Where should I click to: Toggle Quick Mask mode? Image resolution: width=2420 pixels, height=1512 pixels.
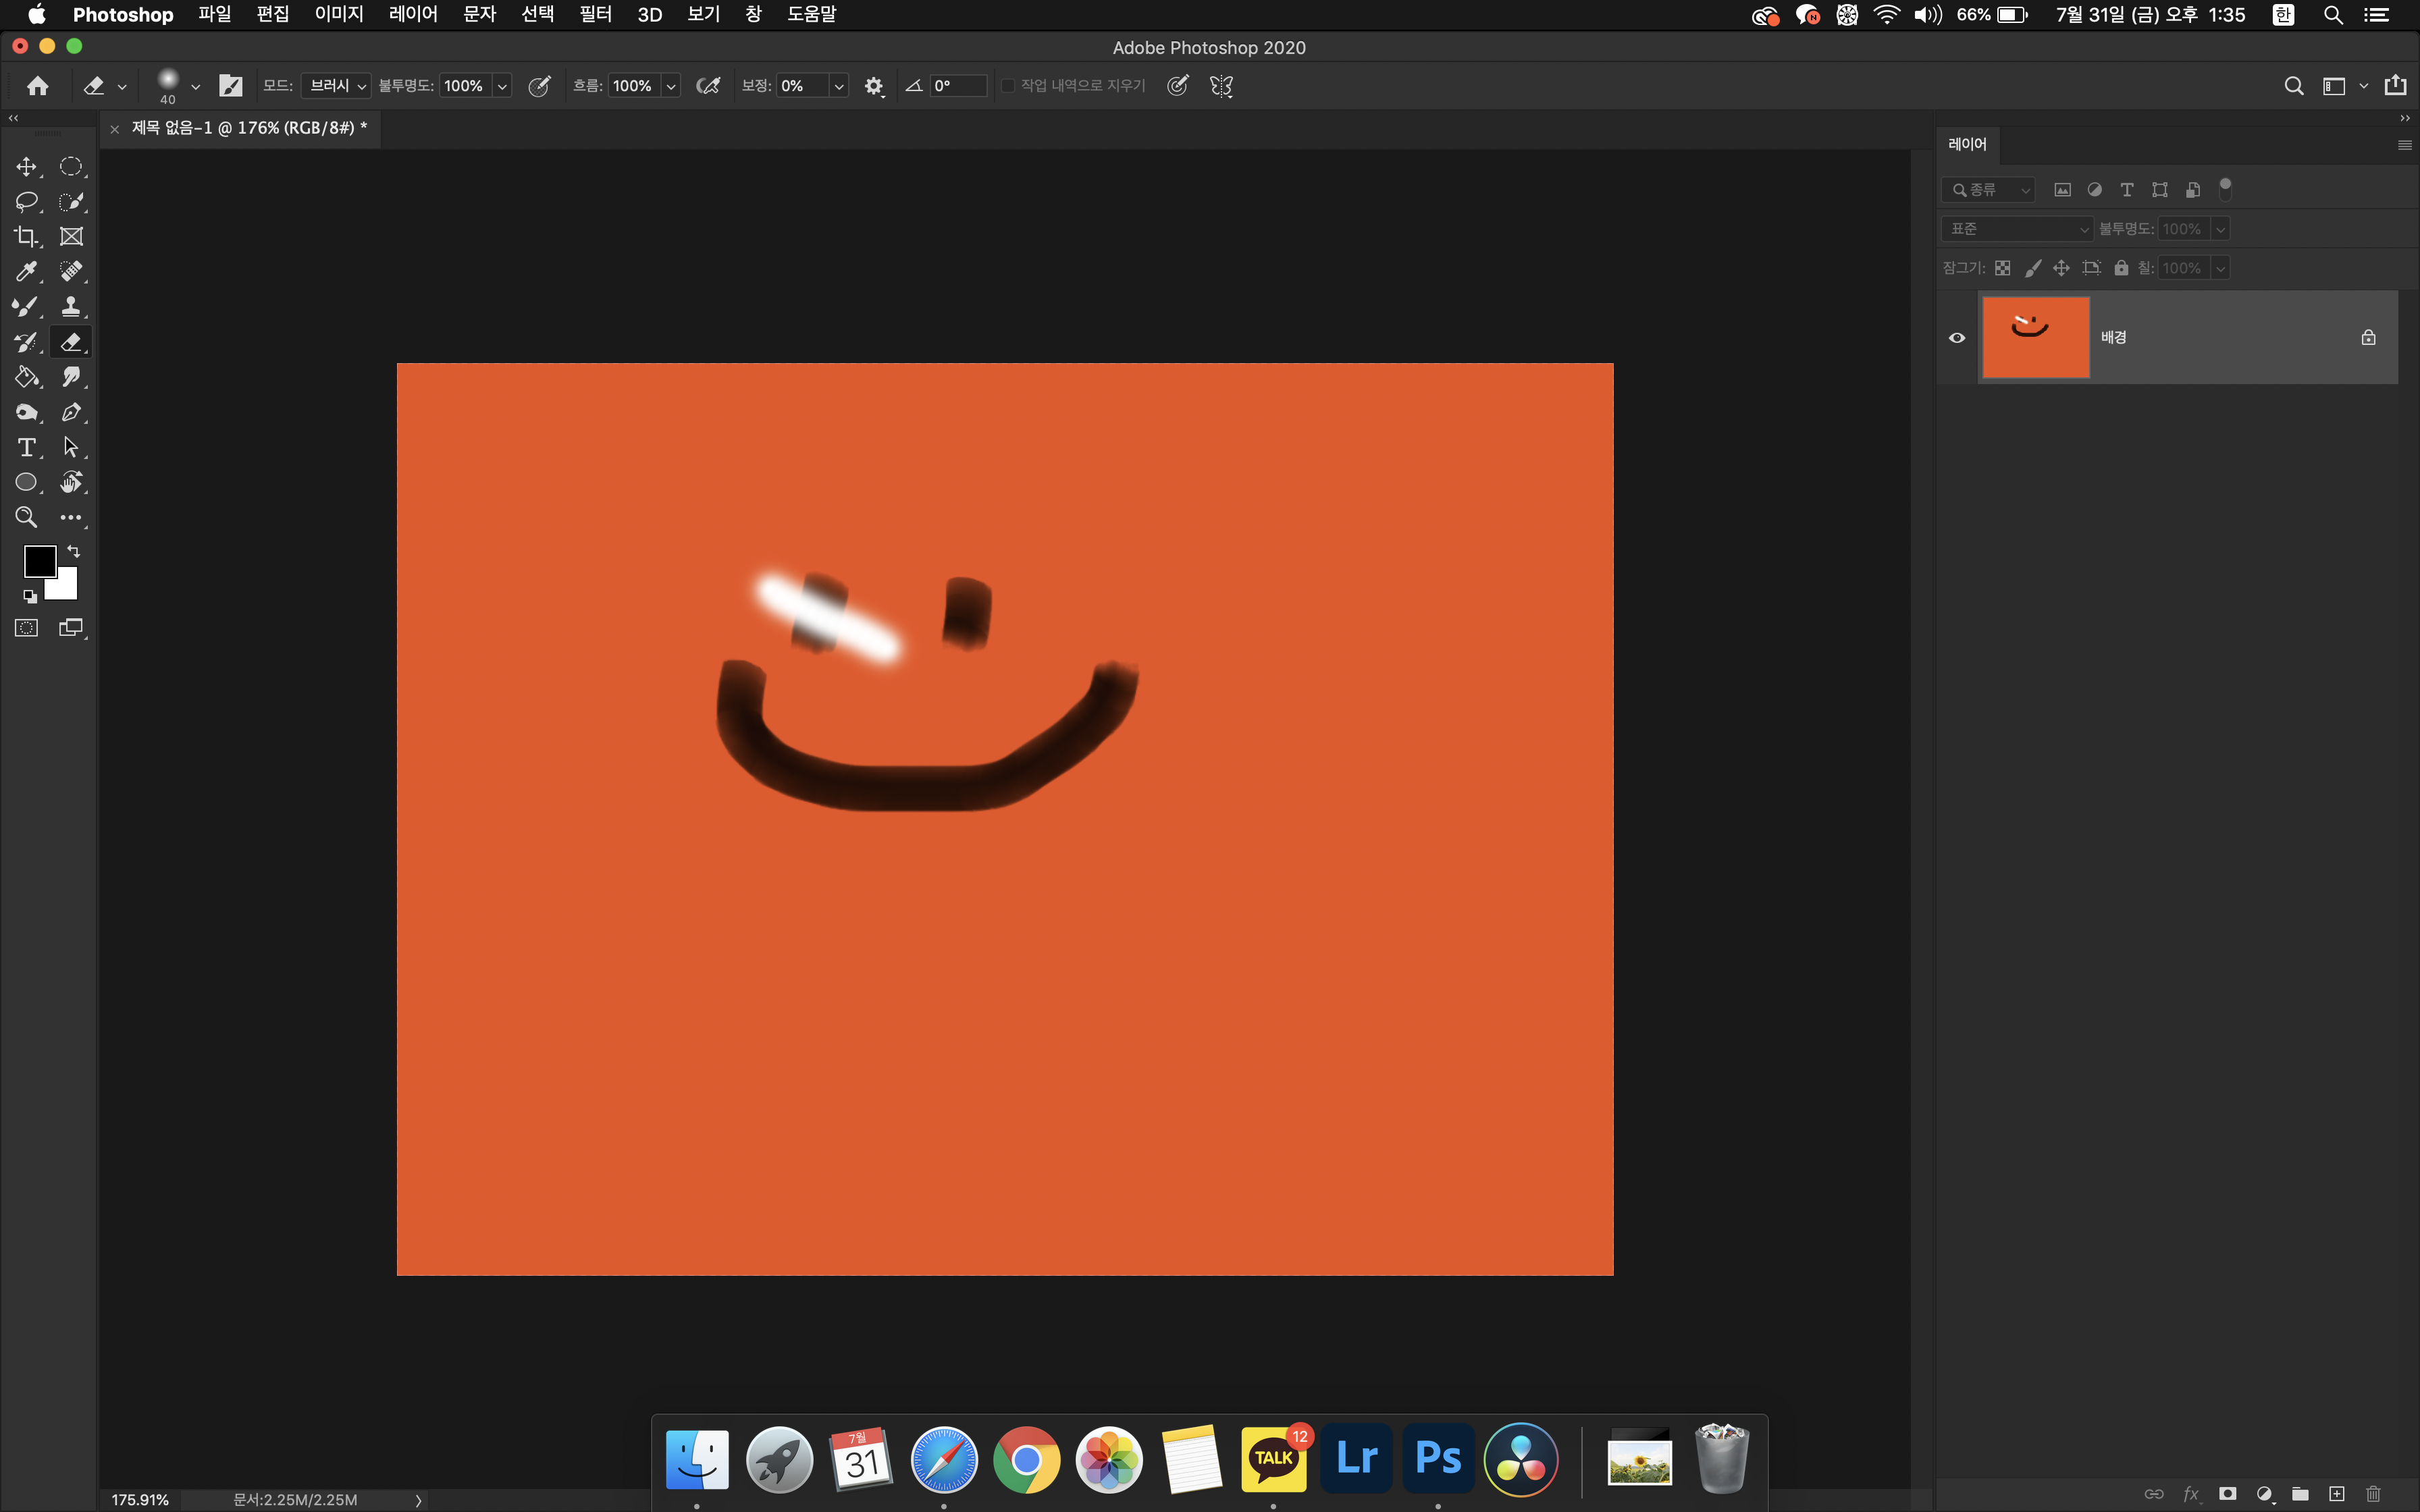pos(26,628)
